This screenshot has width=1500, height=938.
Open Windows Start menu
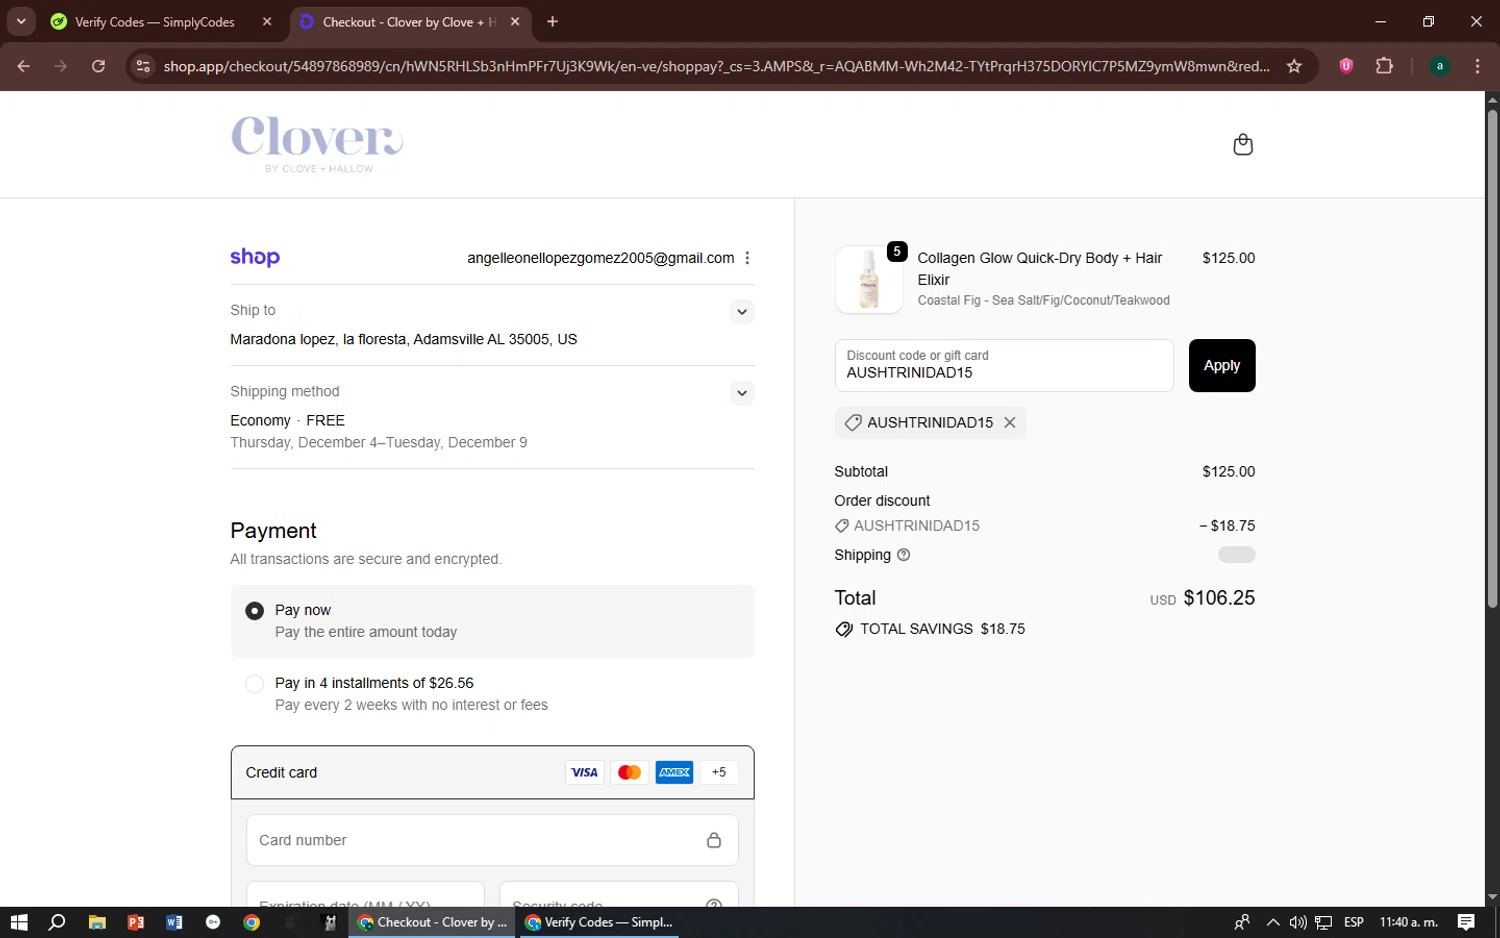tap(19, 922)
